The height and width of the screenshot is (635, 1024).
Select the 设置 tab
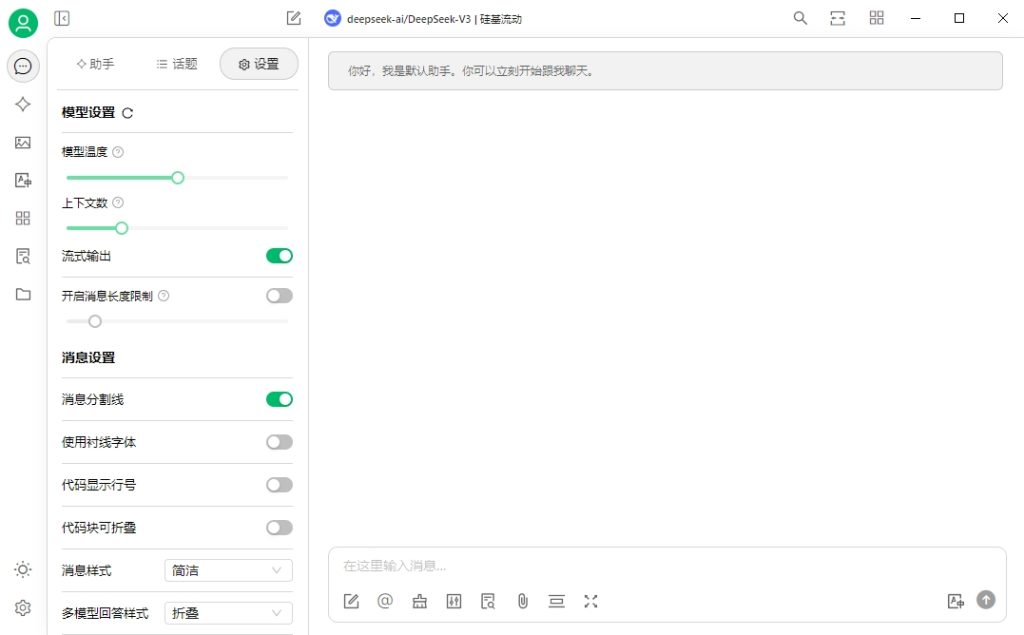click(x=259, y=64)
